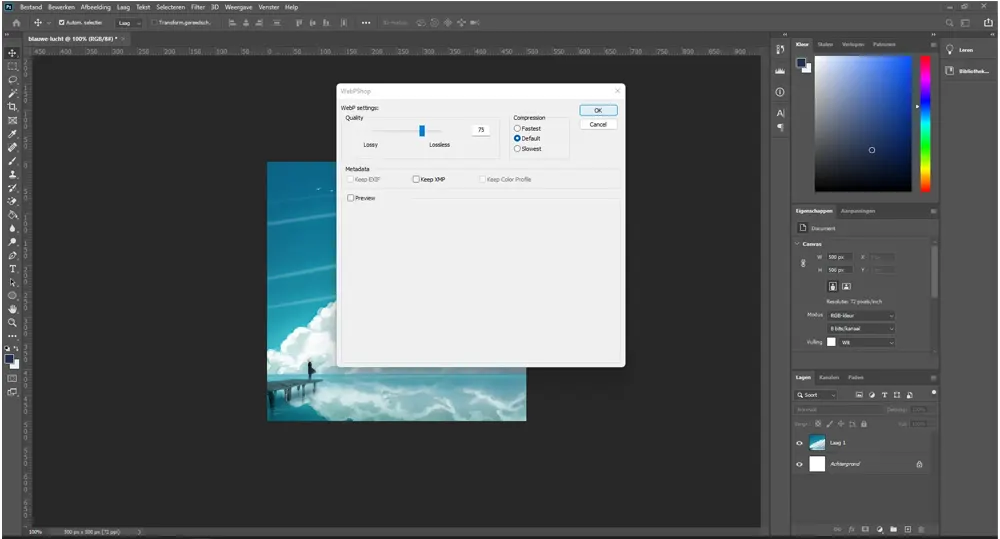Click the rainbow hue slider strip
This screenshot has width=1000, height=539.
click(925, 123)
